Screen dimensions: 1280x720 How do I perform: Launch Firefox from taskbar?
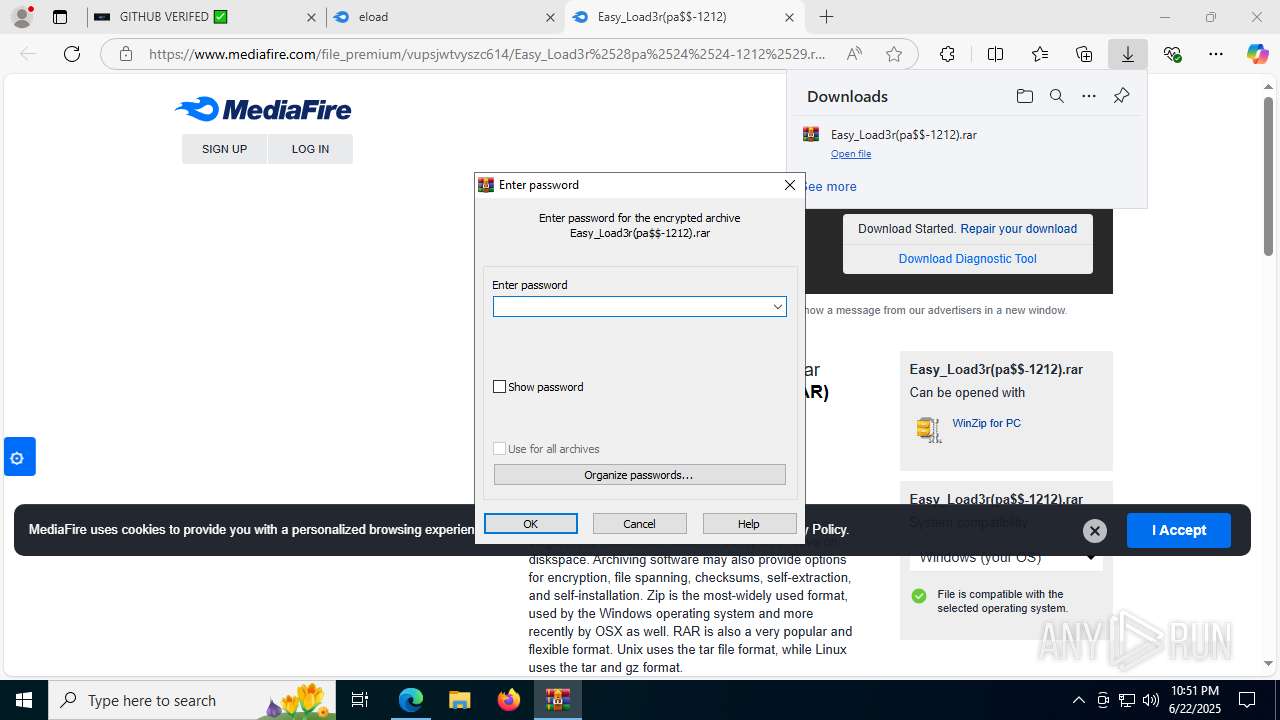coord(508,700)
